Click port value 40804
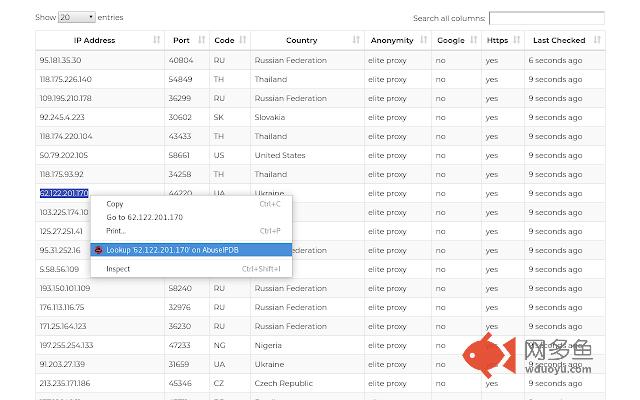This screenshot has height=400, width=640. coord(181,60)
